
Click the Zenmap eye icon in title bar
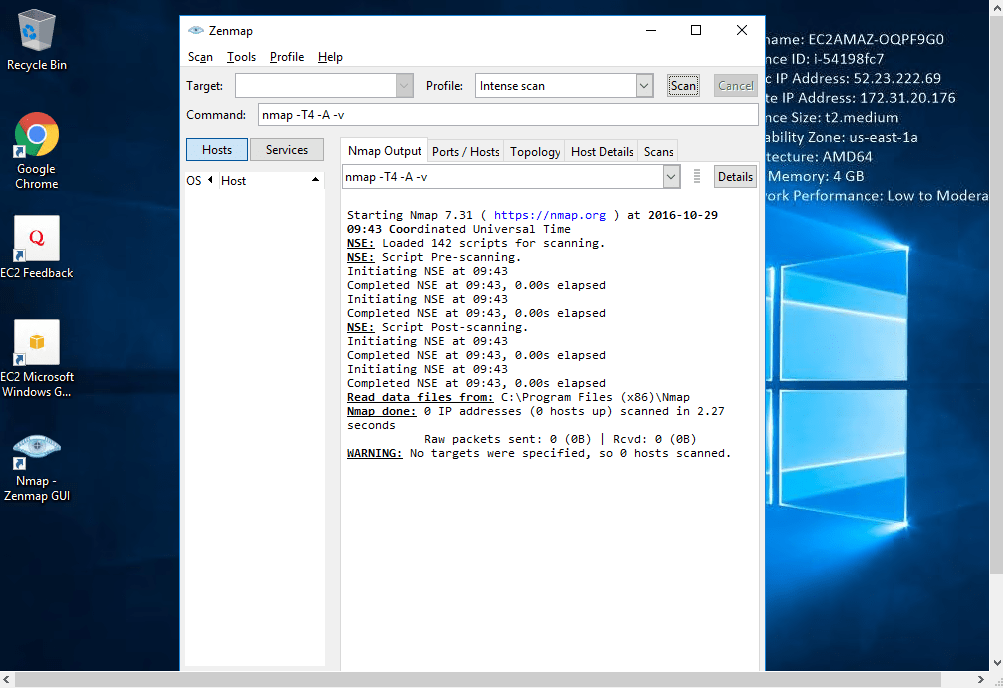click(x=195, y=30)
